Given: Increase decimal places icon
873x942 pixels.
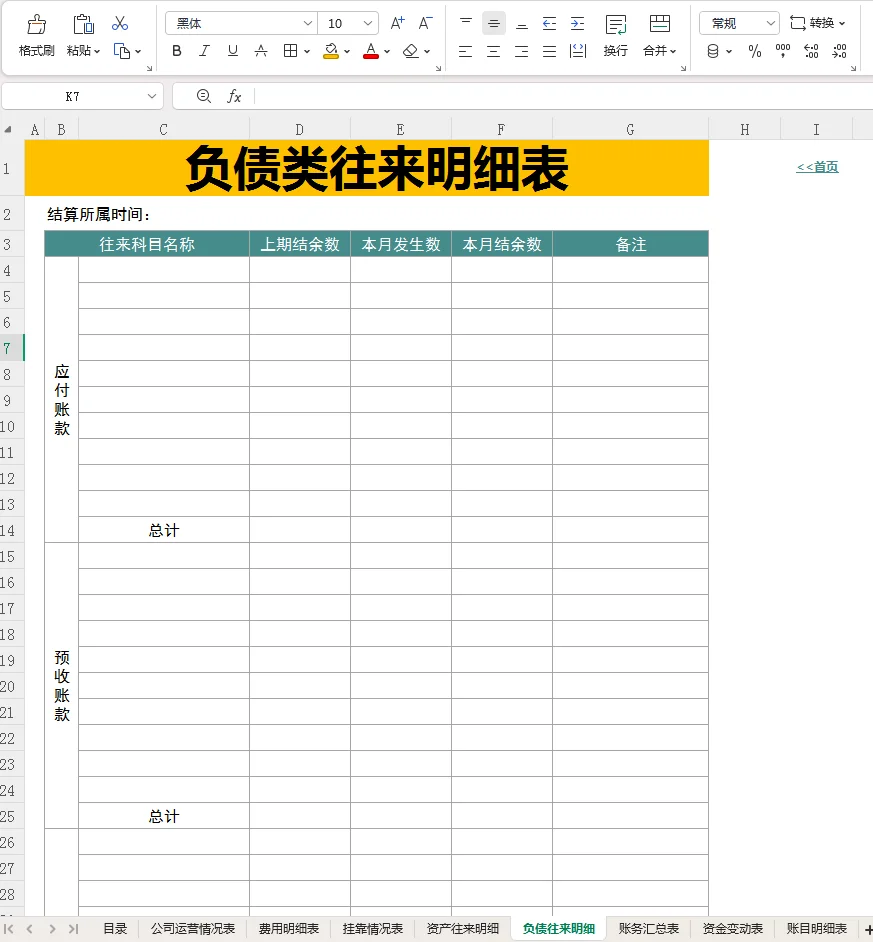Looking at the screenshot, I should [811, 52].
